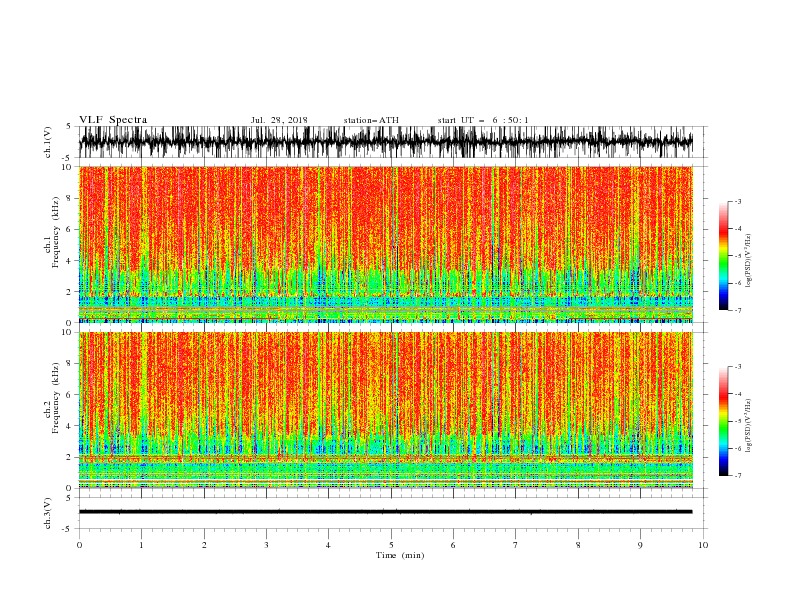Viewport: 792px width, 612px height.
Task: Click the ch.2 color bar "-7" tick
Action: pos(738,475)
